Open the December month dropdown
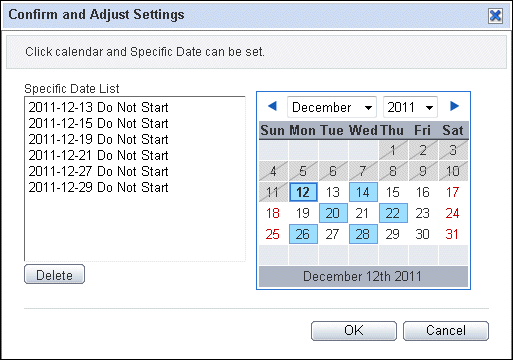This screenshot has height=360, width=513. tap(332, 107)
